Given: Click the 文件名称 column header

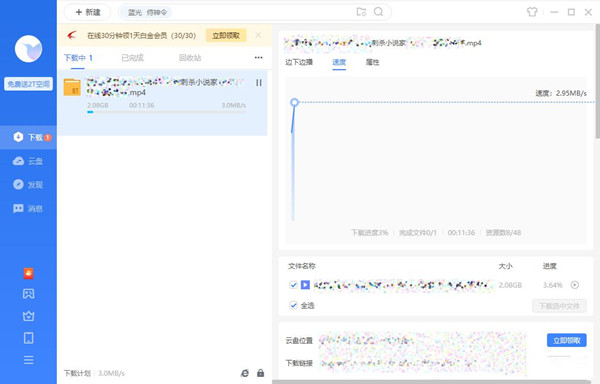Looking at the screenshot, I should coord(302,266).
